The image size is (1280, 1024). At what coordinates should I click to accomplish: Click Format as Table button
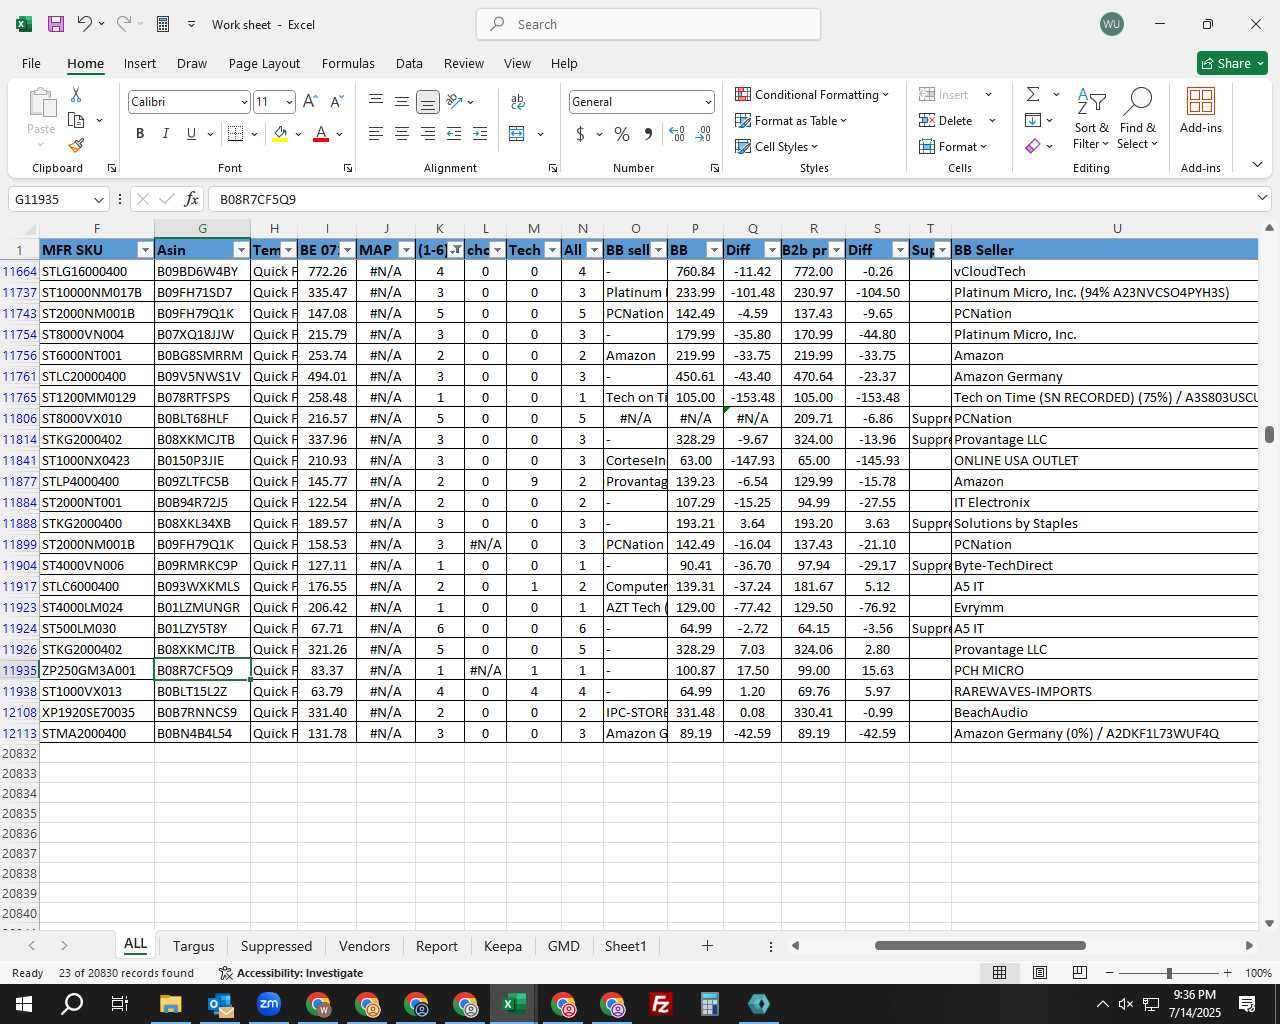click(x=791, y=120)
